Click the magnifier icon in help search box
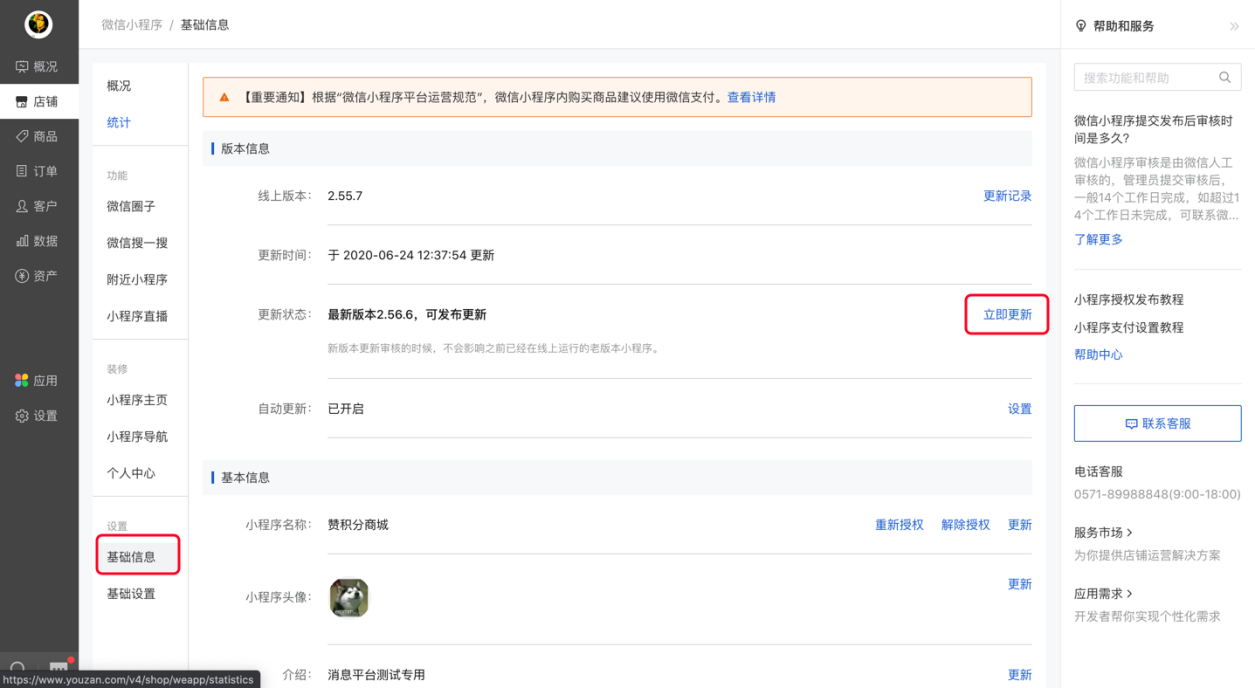Viewport: 1255px width, 688px height. pyautogui.click(x=1225, y=78)
